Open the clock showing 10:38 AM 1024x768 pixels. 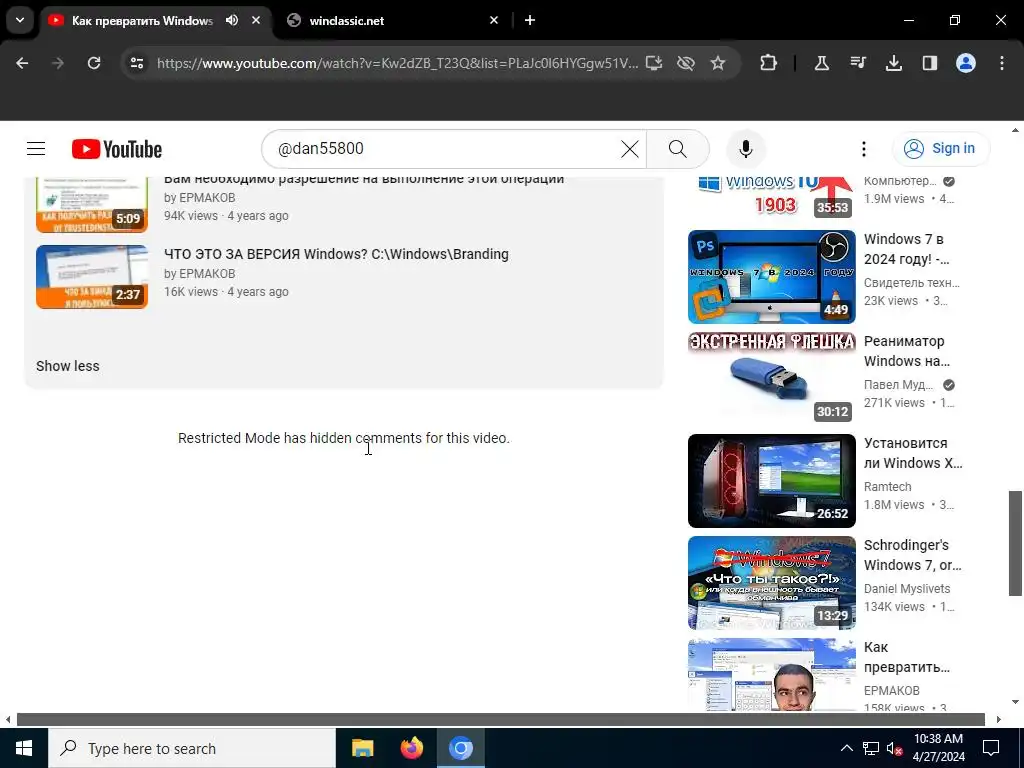coord(938,748)
